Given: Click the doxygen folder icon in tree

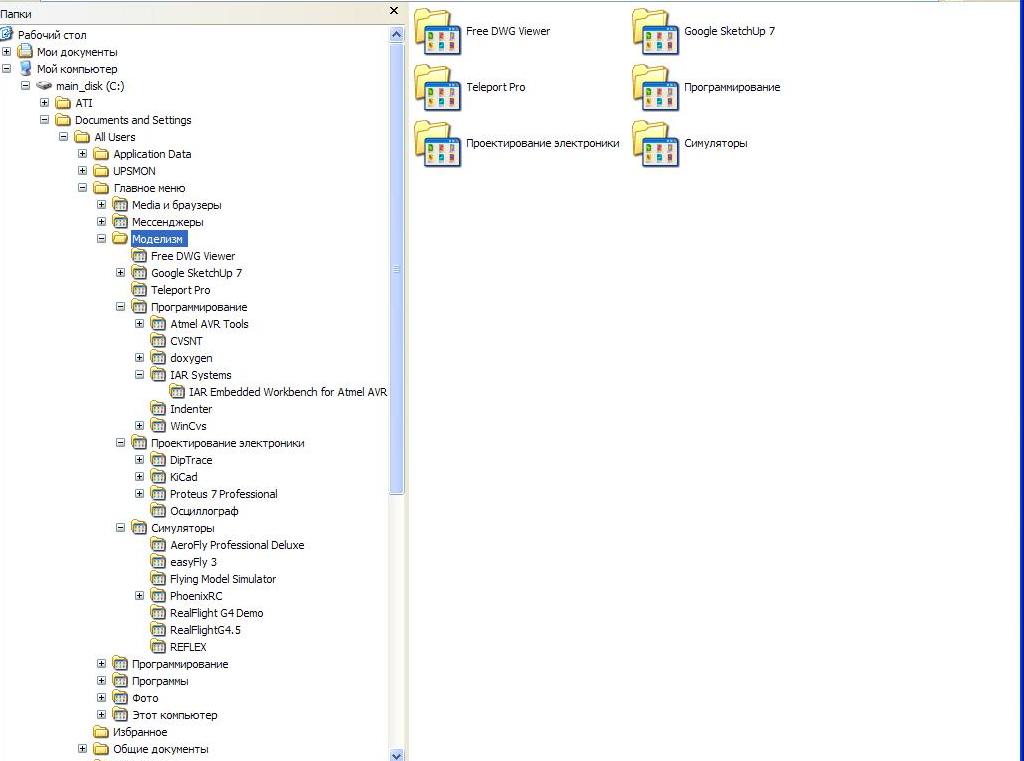Looking at the screenshot, I should click(158, 357).
